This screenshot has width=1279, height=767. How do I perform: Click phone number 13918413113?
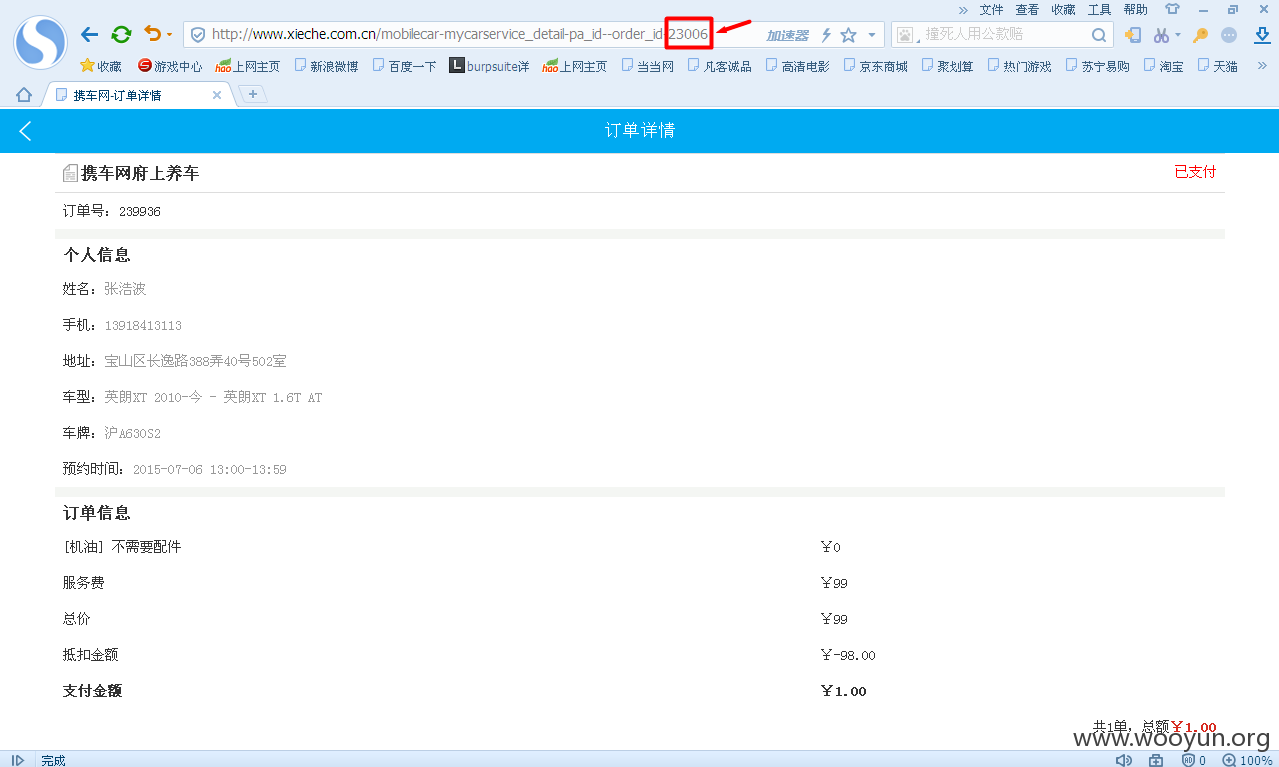(143, 326)
